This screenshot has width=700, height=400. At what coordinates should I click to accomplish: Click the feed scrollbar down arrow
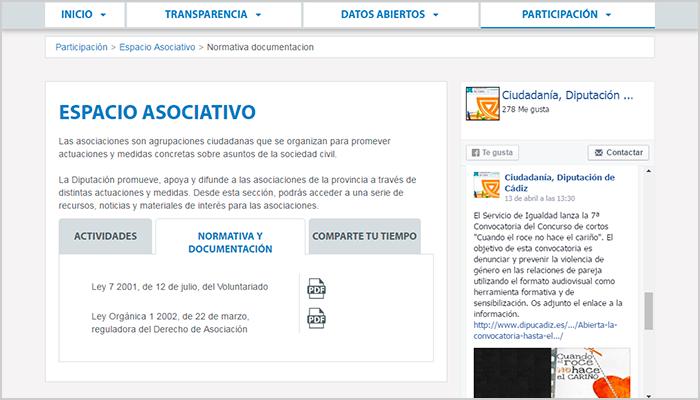tap(649, 396)
